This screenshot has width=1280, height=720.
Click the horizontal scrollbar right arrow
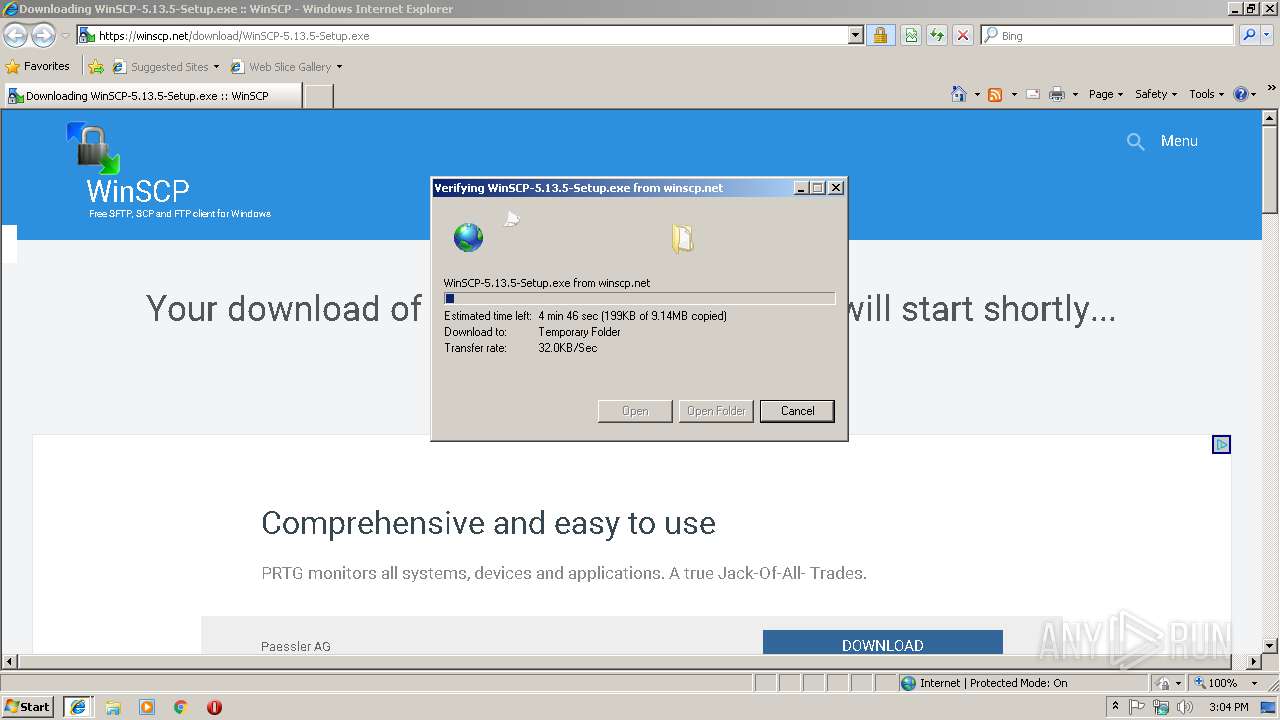point(1254,662)
